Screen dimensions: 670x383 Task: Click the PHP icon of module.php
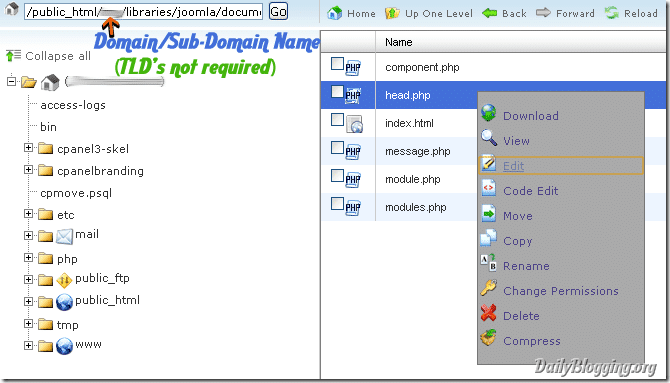pos(353,180)
